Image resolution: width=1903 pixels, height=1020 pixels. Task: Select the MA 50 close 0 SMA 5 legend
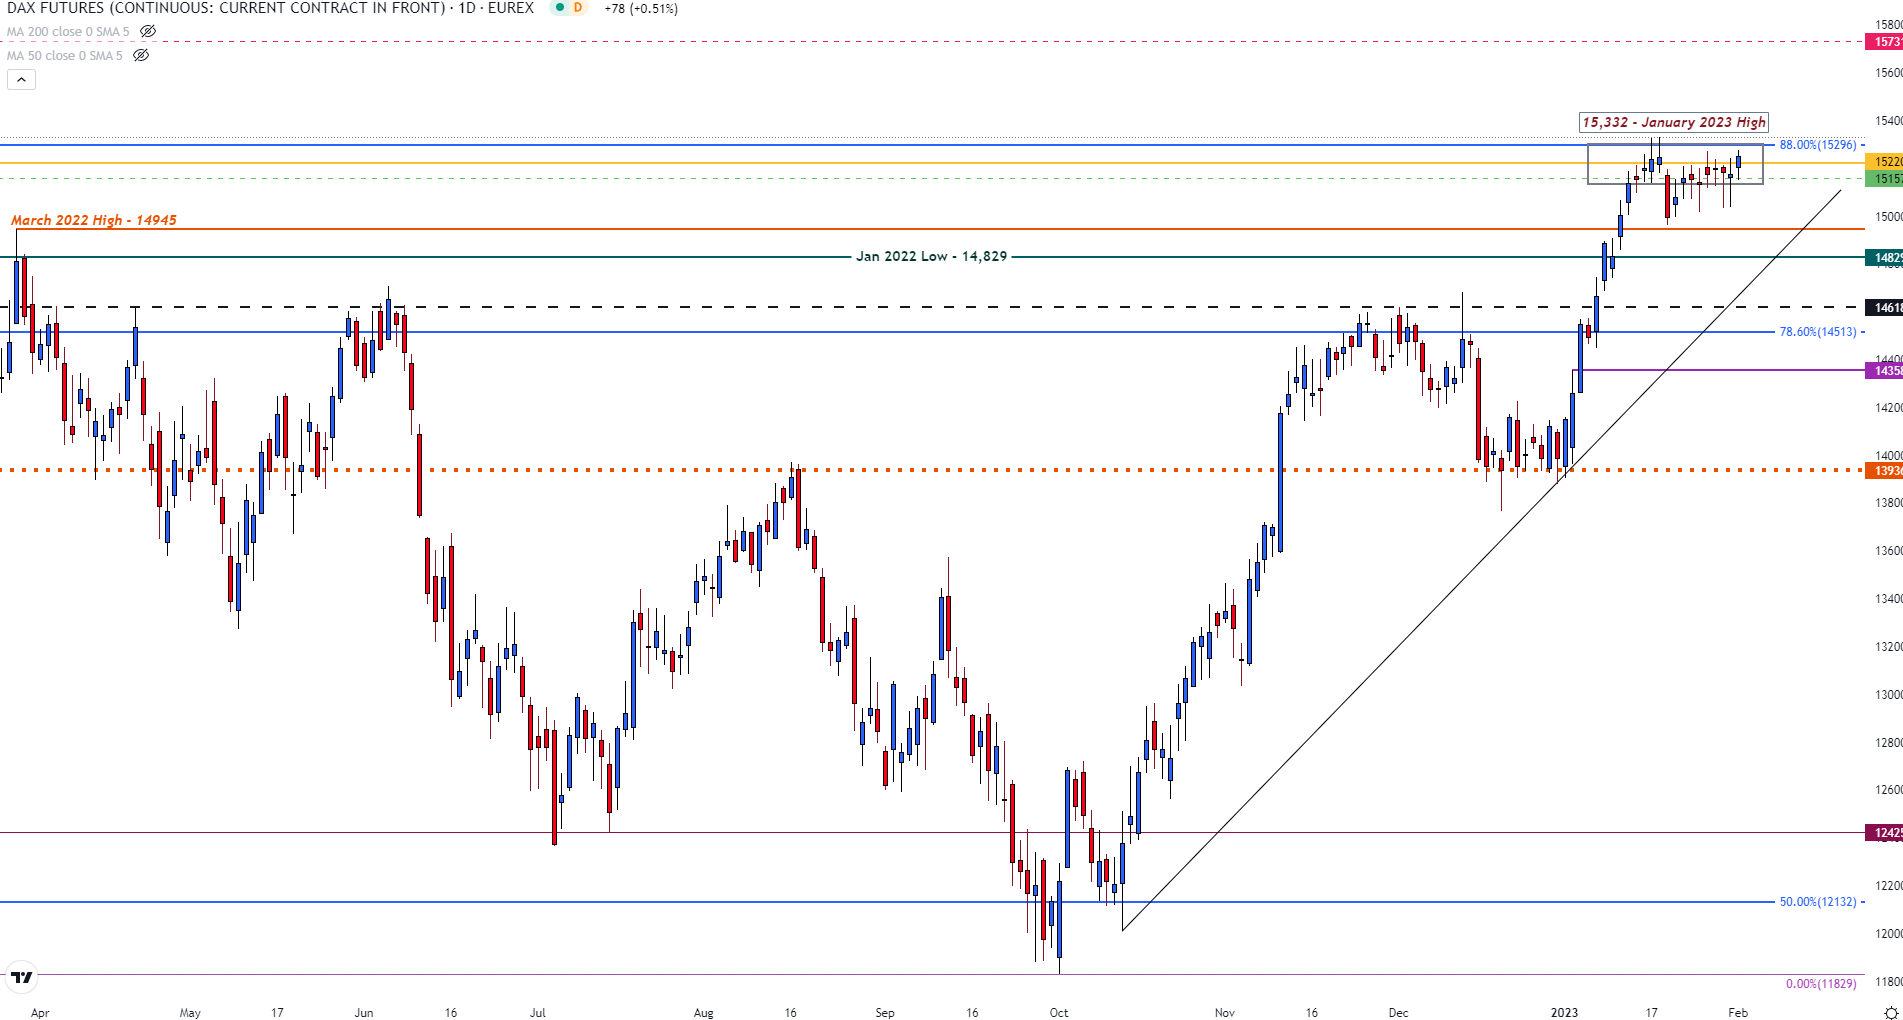coord(65,55)
